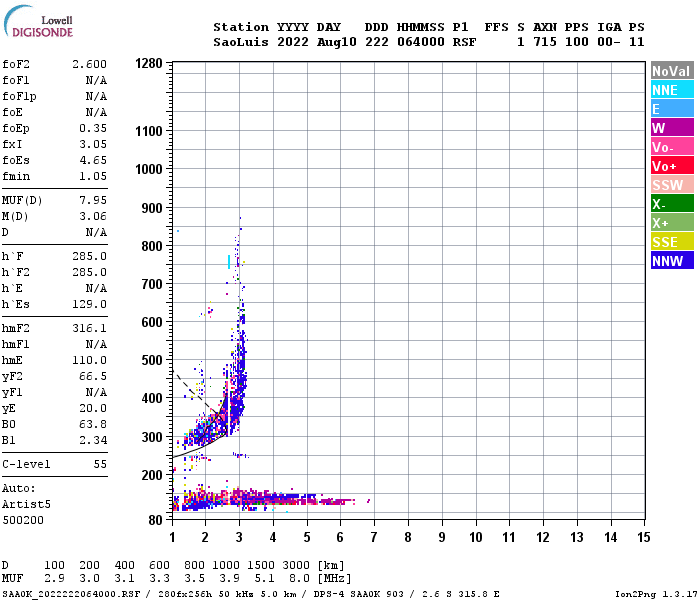This screenshot has height=600, width=700.
Task: Select the NoVal legend swatch
Action: [672, 71]
